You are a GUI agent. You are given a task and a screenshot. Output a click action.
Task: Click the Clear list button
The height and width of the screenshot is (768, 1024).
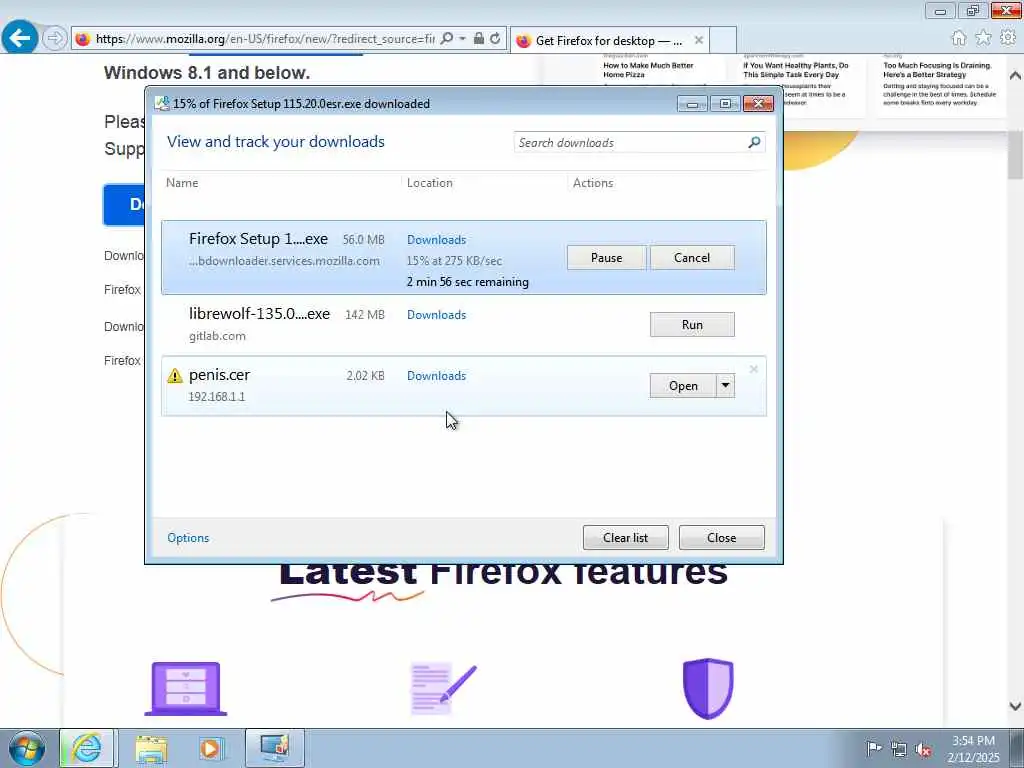pos(626,537)
